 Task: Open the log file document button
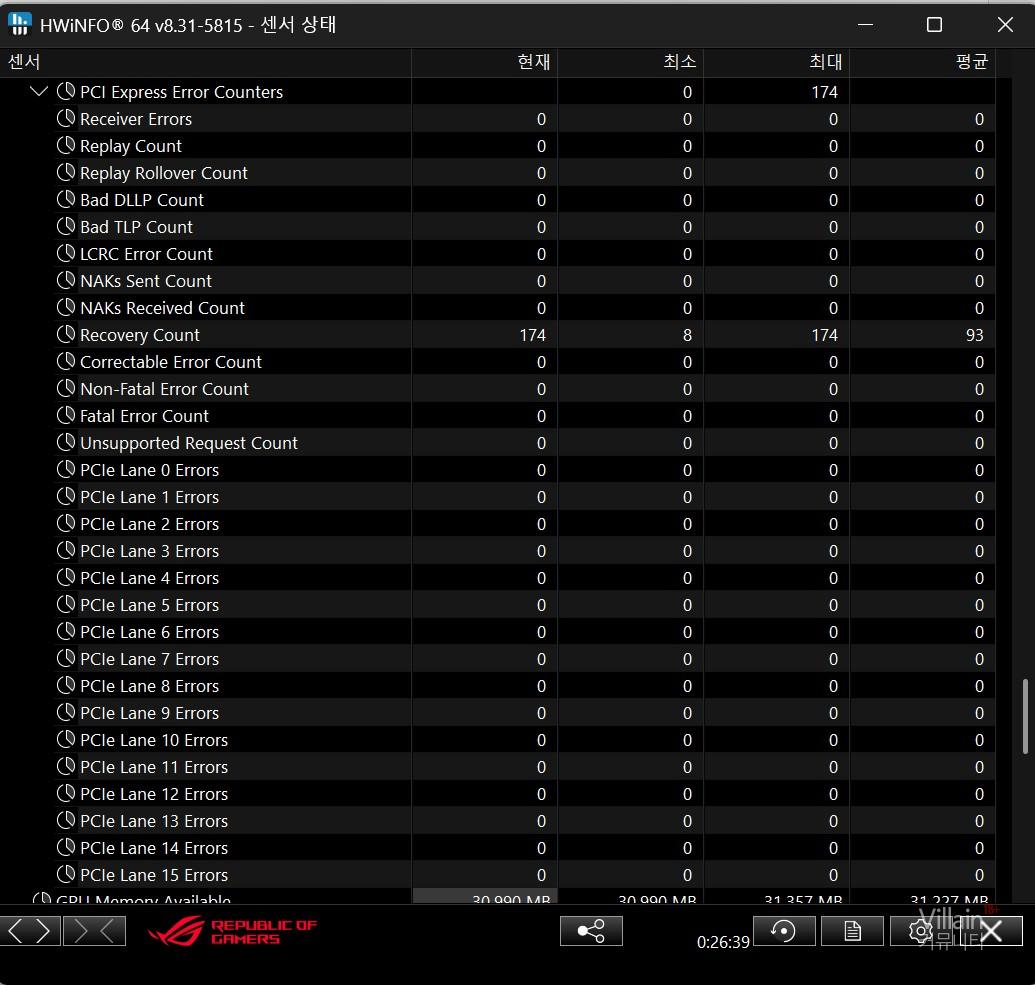pos(852,931)
